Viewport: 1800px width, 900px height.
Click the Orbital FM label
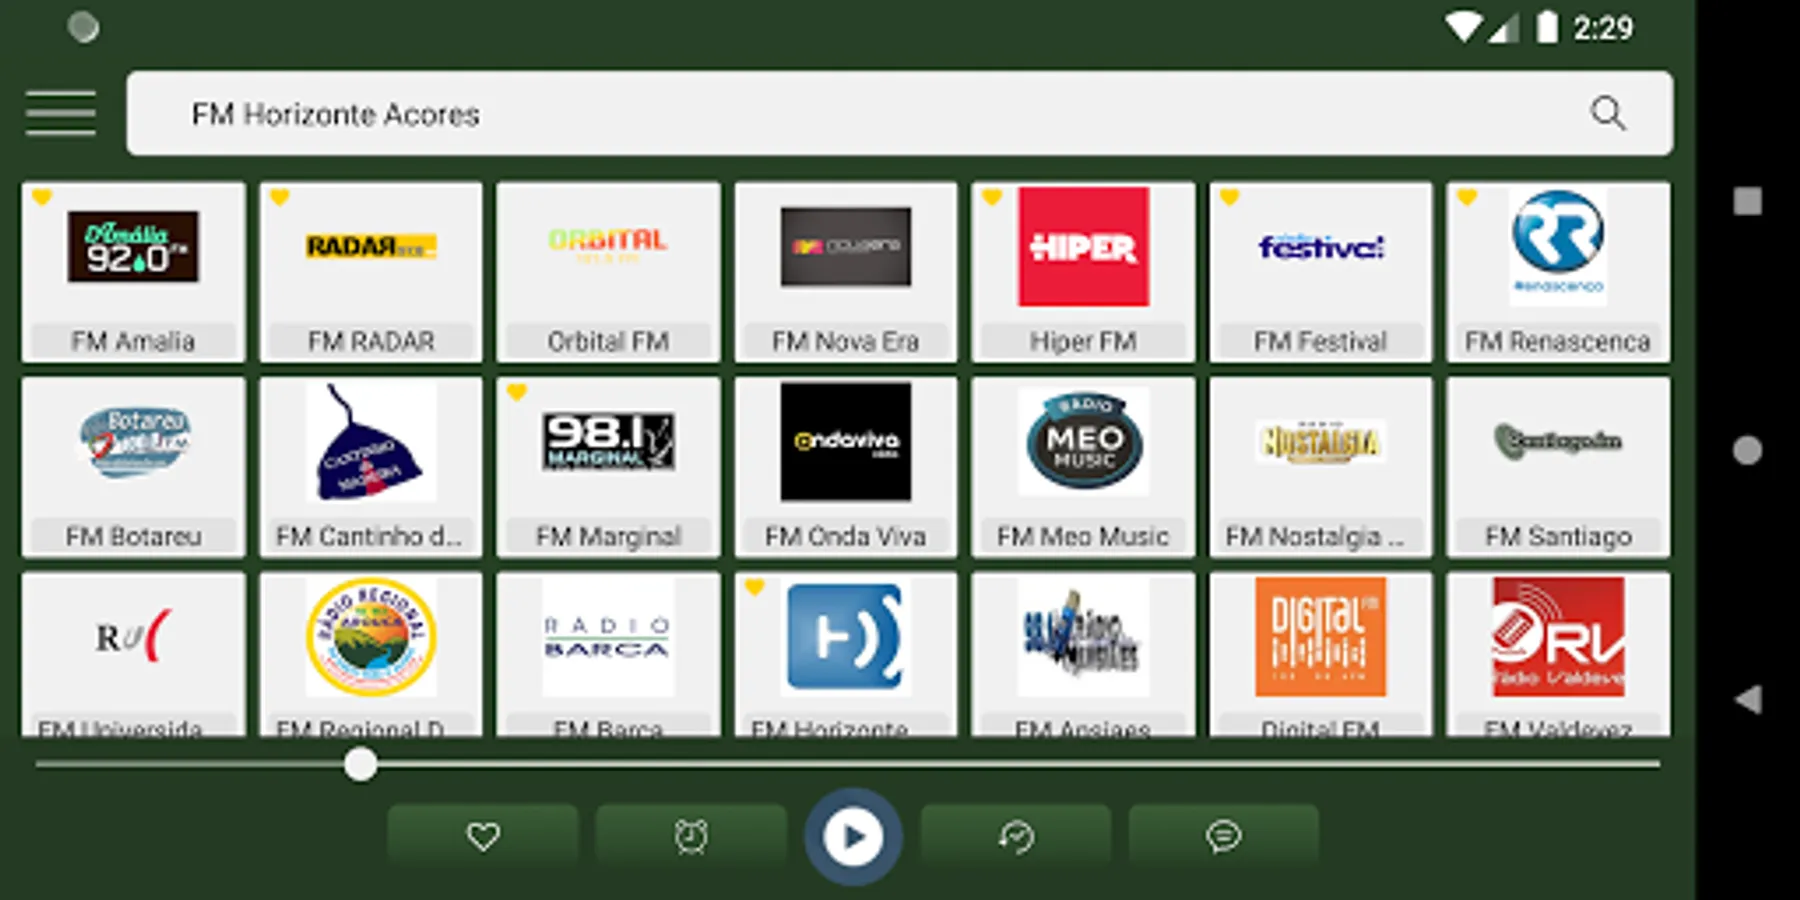pyautogui.click(x=608, y=342)
